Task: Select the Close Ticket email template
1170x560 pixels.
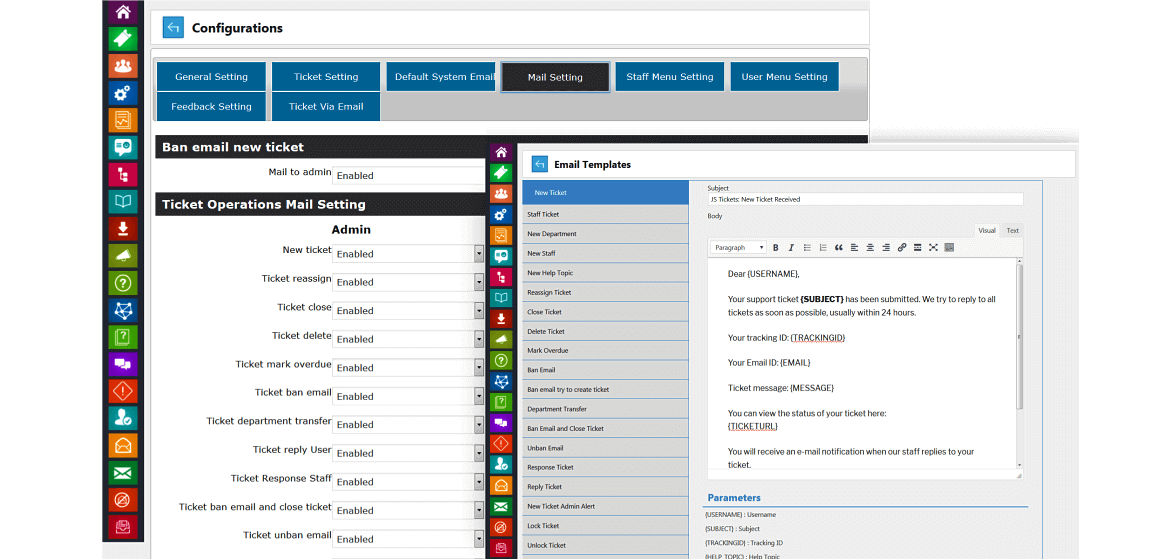Action: pyautogui.click(x=605, y=311)
